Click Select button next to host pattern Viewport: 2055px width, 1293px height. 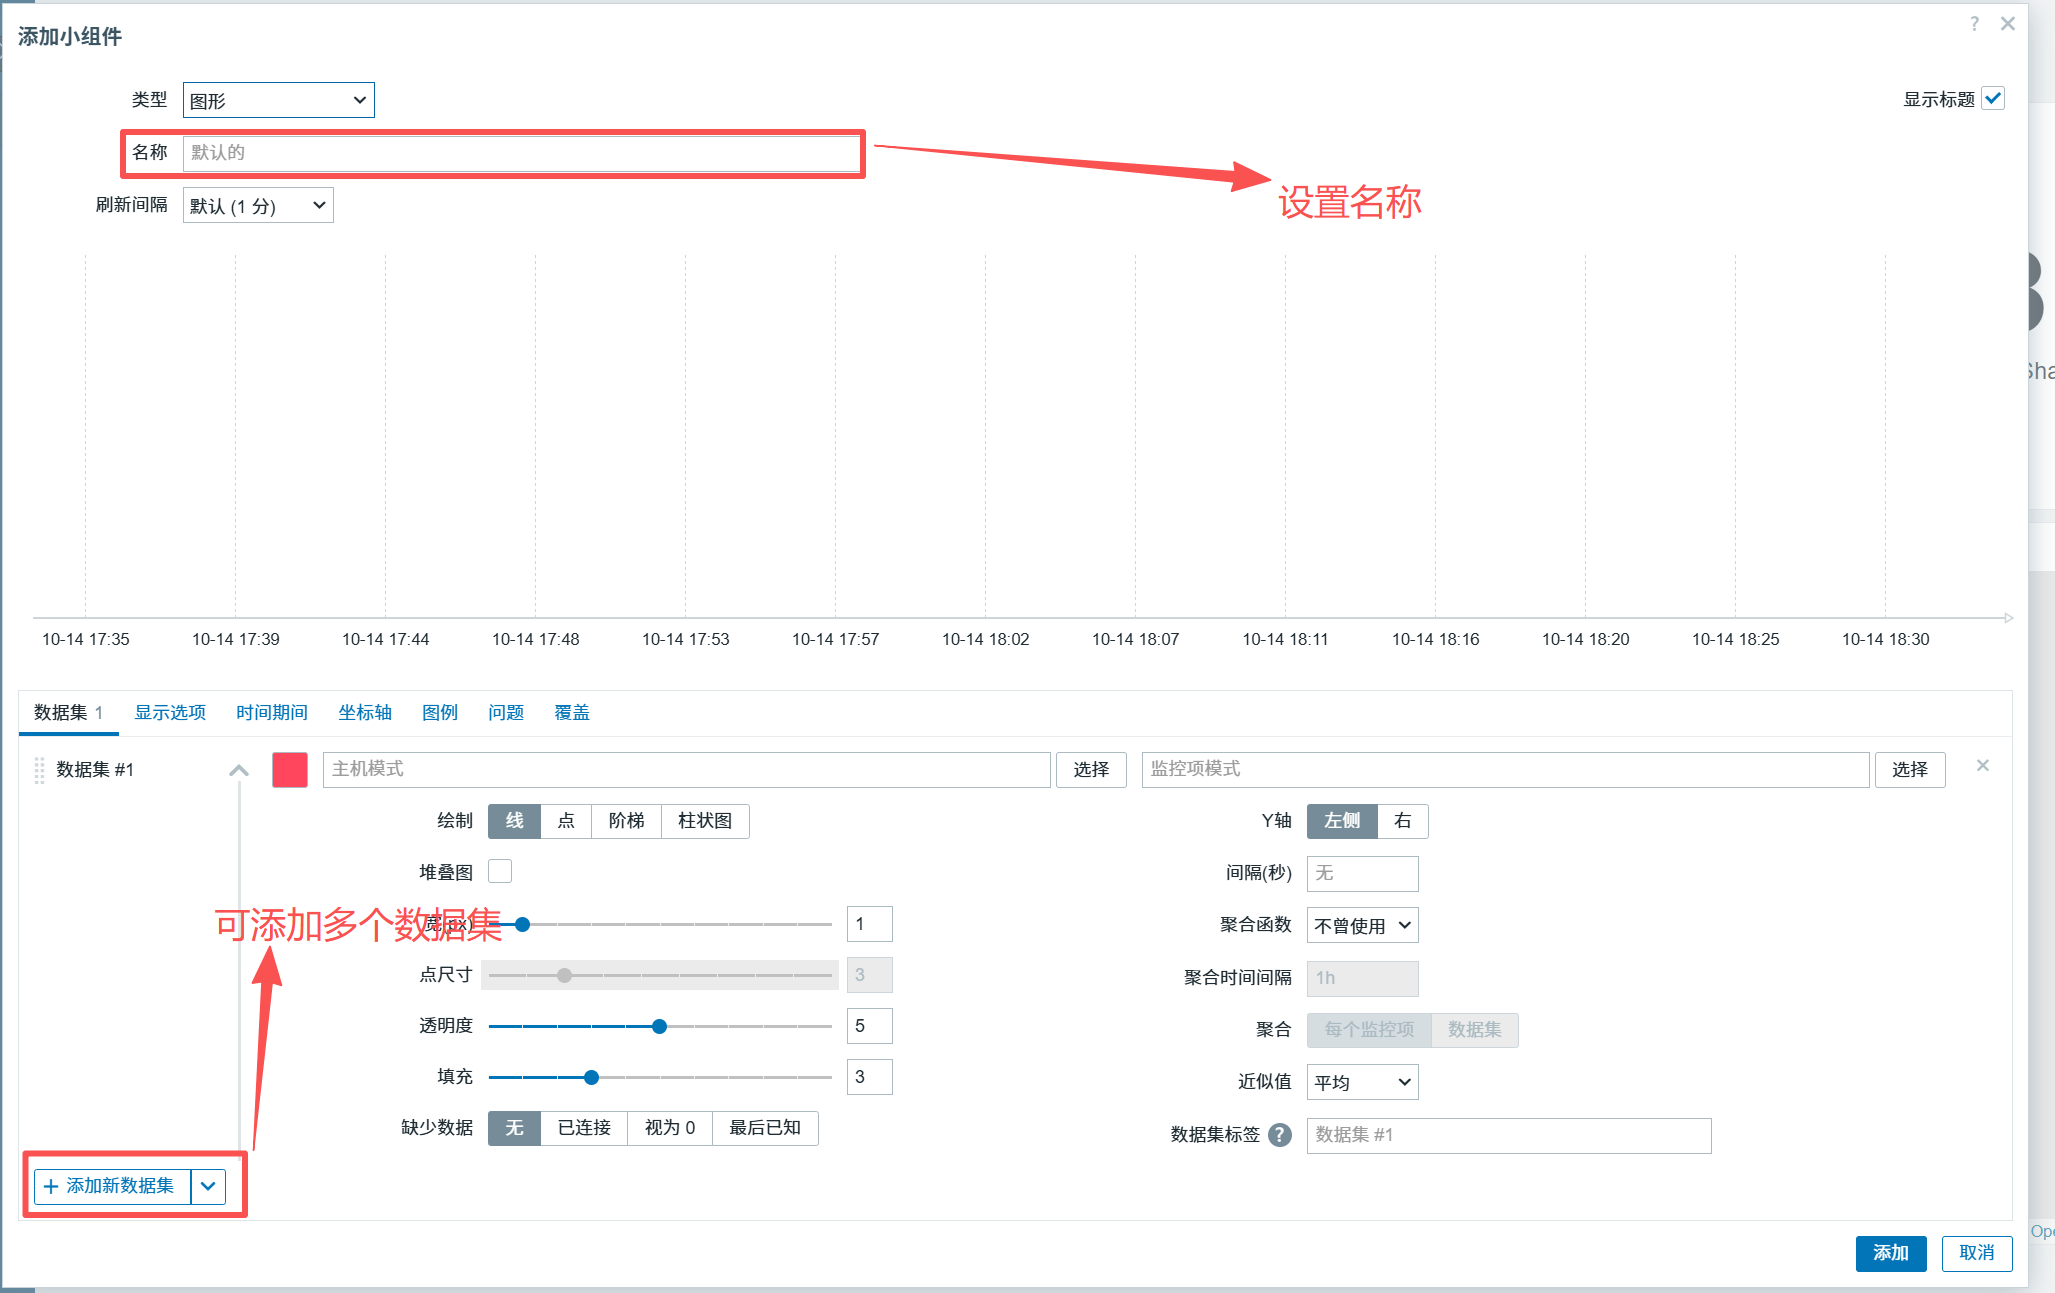pyautogui.click(x=1091, y=770)
